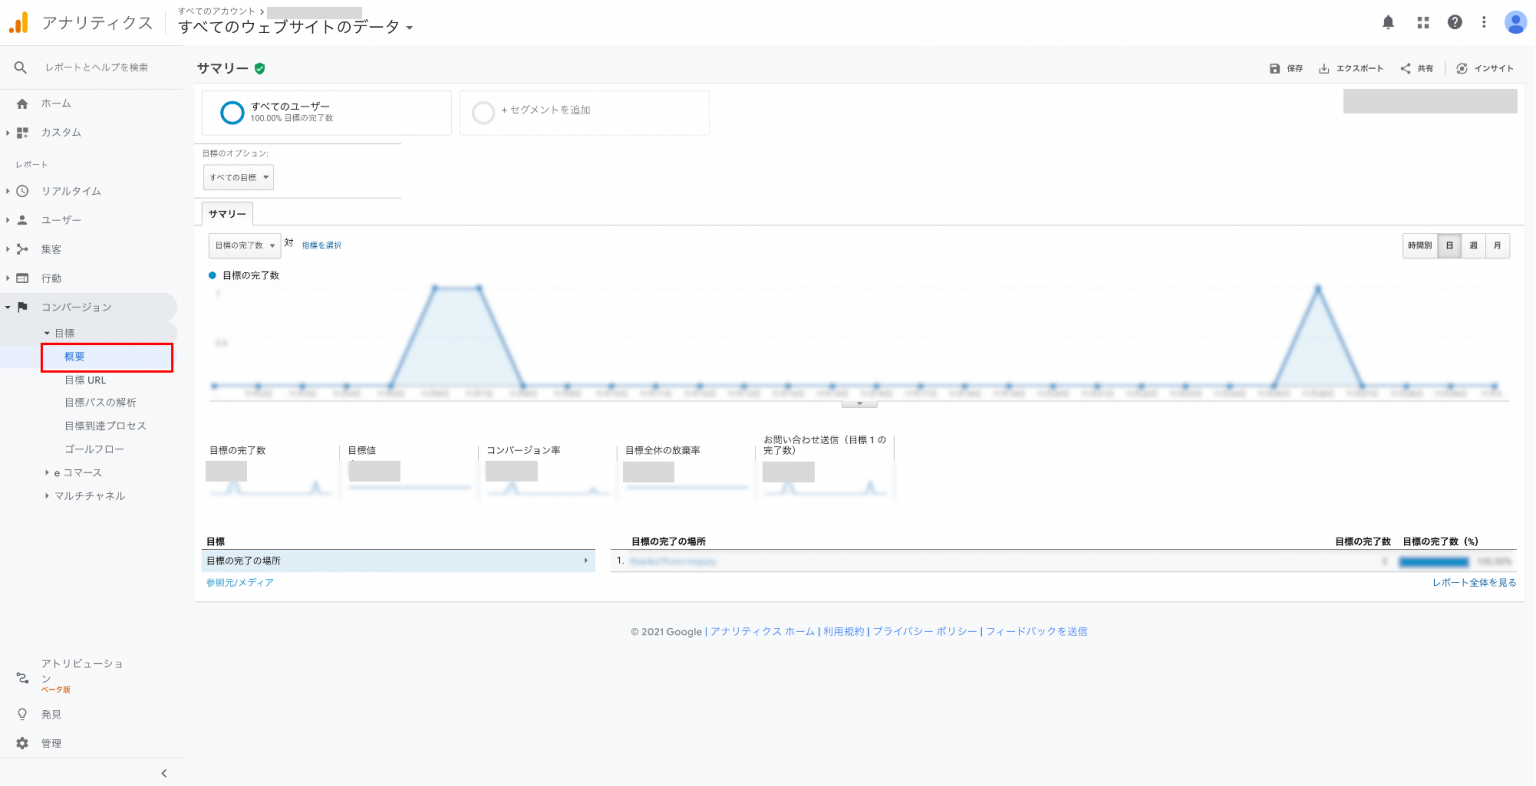
Task: Expand the e コマース tree section
Action: coord(47,472)
